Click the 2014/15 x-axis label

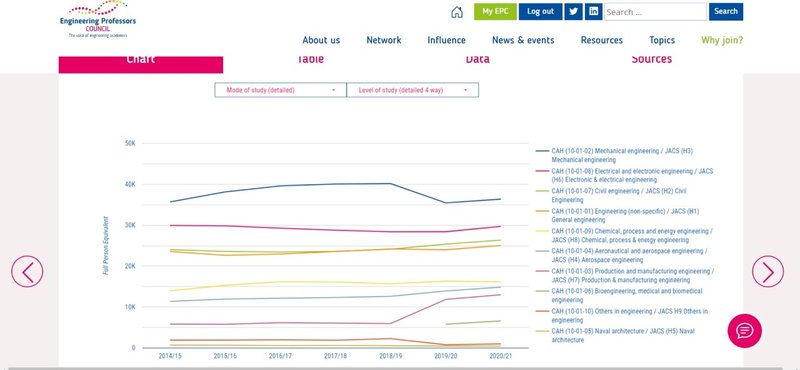[x=169, y=356]
